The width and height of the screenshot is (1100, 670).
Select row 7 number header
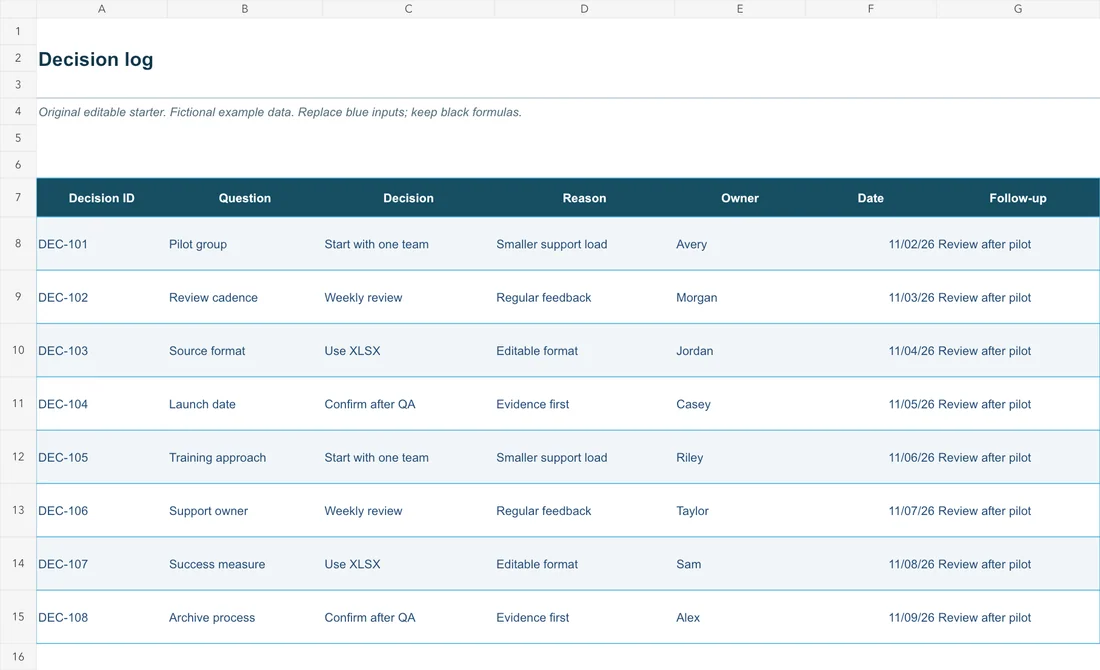(18, 197)
